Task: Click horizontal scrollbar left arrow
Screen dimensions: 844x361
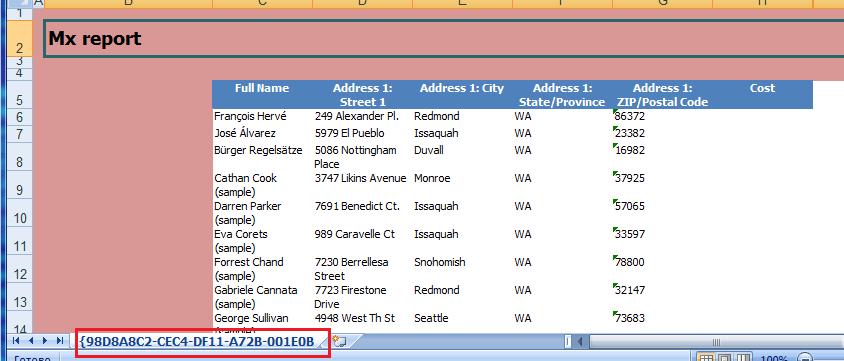Action: (x=580, y=341)
